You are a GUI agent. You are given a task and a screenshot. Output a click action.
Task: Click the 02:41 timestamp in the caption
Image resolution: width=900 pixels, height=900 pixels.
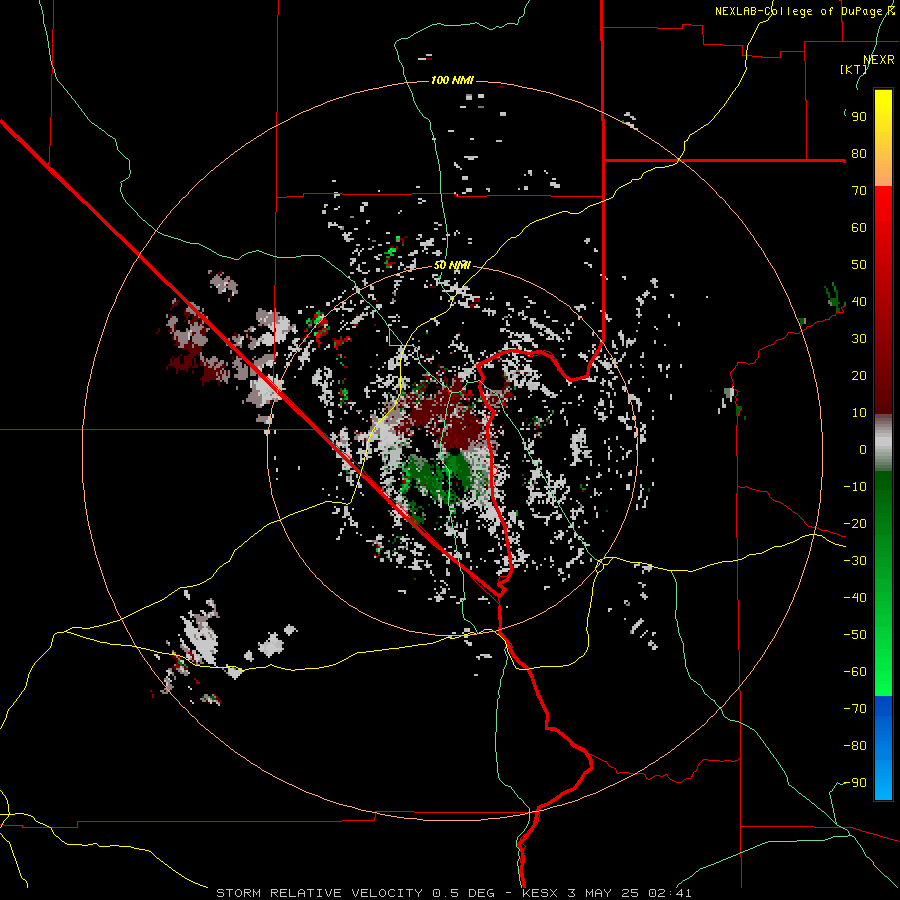pos(670,893)
